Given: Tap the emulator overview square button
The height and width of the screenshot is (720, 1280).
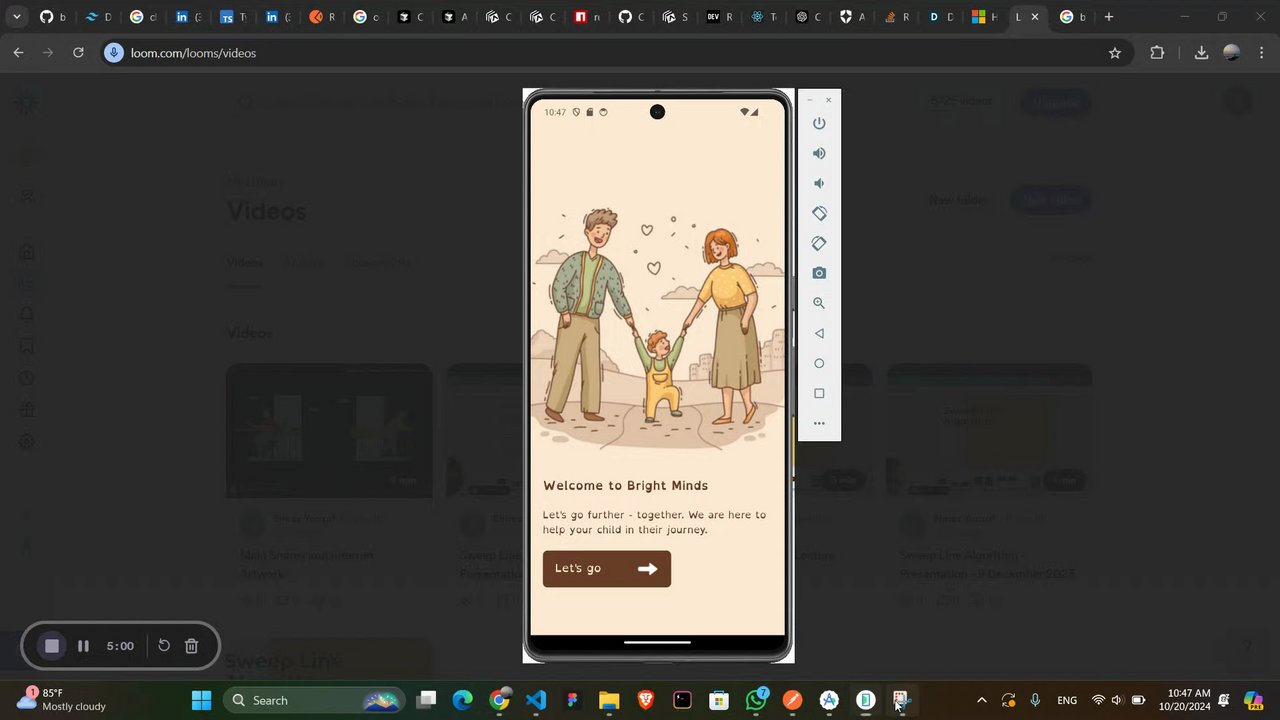Looking at the screenshot, I should coord(819,393).
